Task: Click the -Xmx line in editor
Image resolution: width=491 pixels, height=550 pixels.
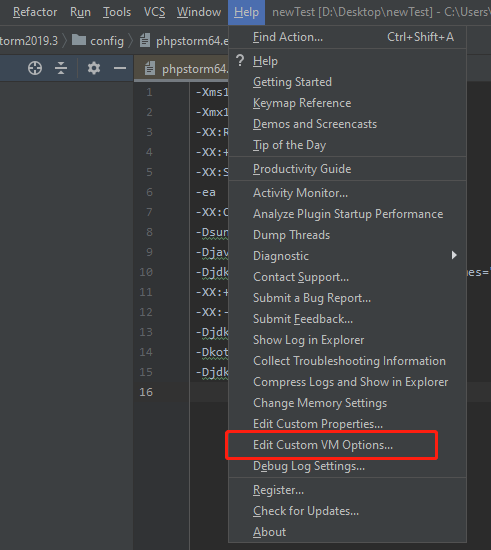Action: [x=212, y=112]
